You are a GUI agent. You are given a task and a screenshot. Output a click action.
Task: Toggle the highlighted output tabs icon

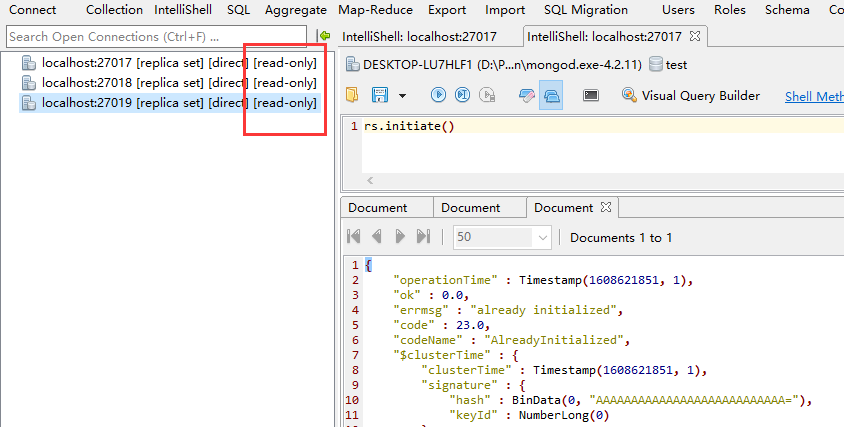551,95
